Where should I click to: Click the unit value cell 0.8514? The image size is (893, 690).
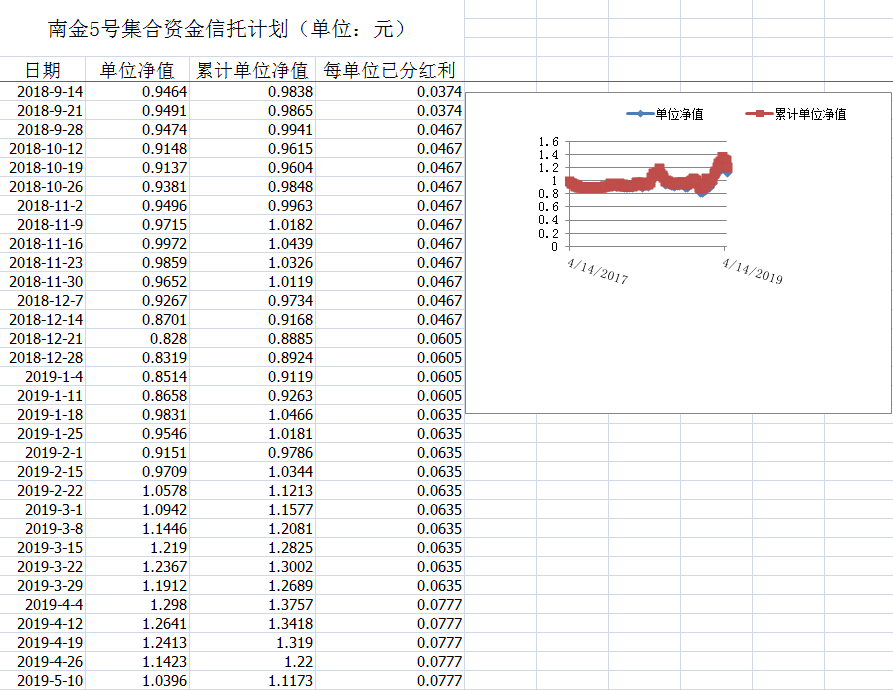click(x=137, y=377)
